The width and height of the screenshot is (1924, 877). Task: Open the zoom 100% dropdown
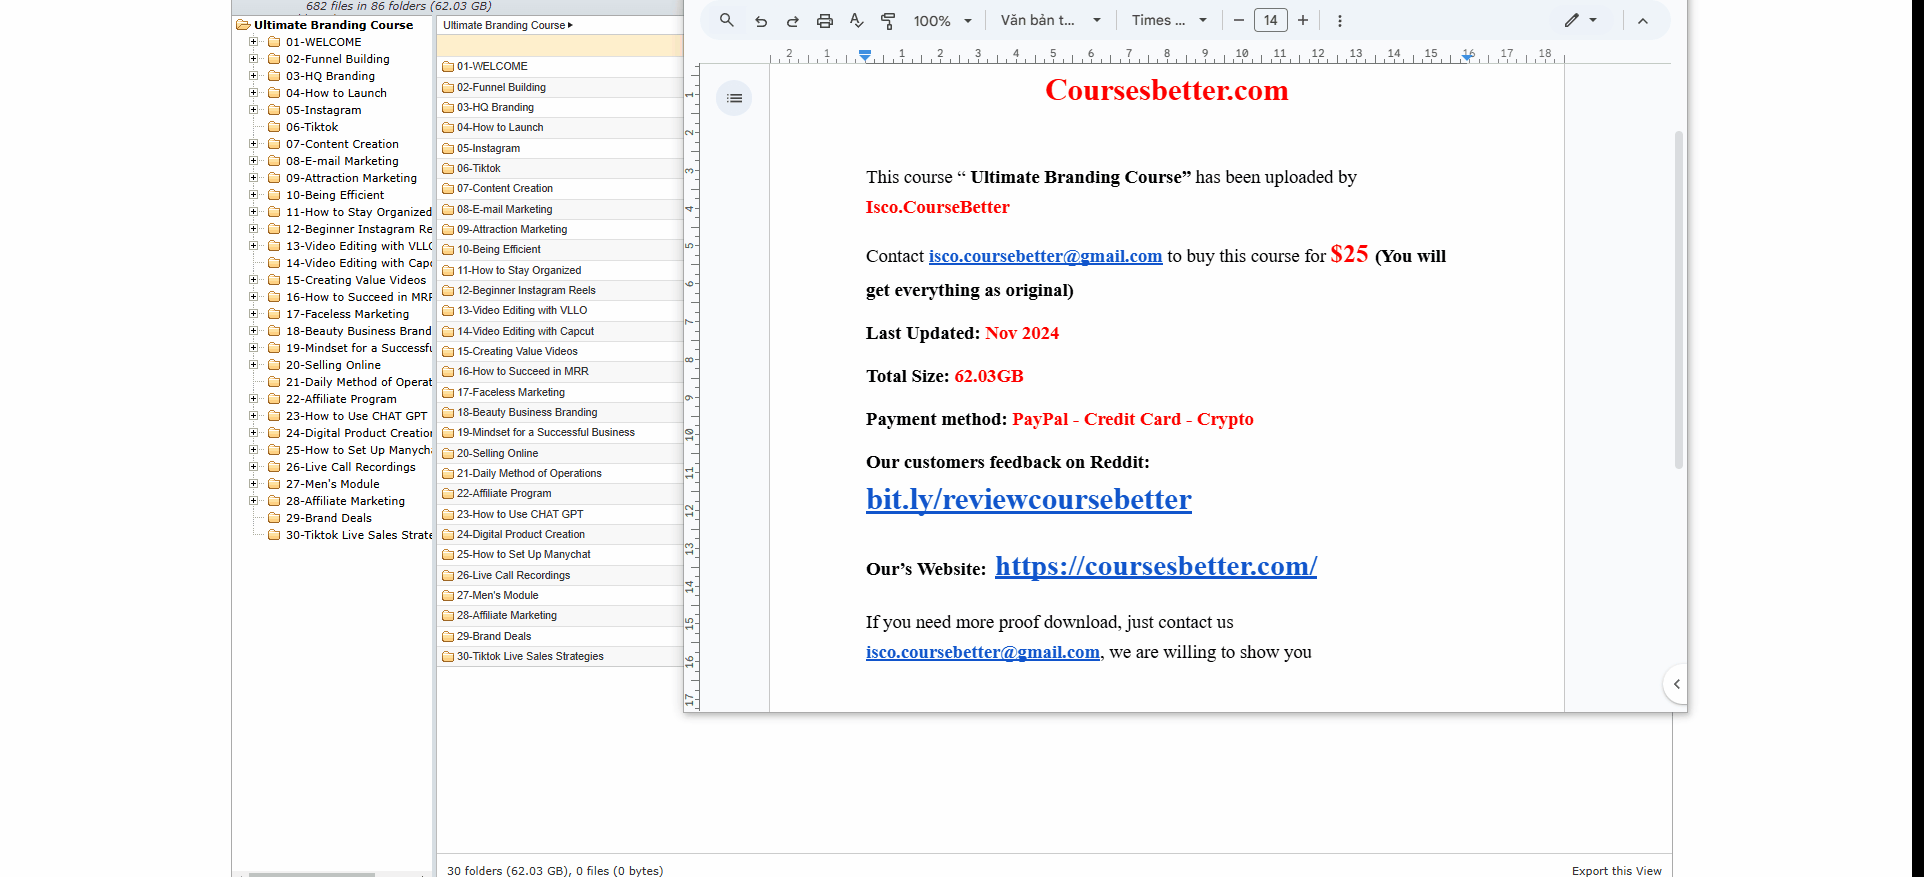click(x=942, y=21)
